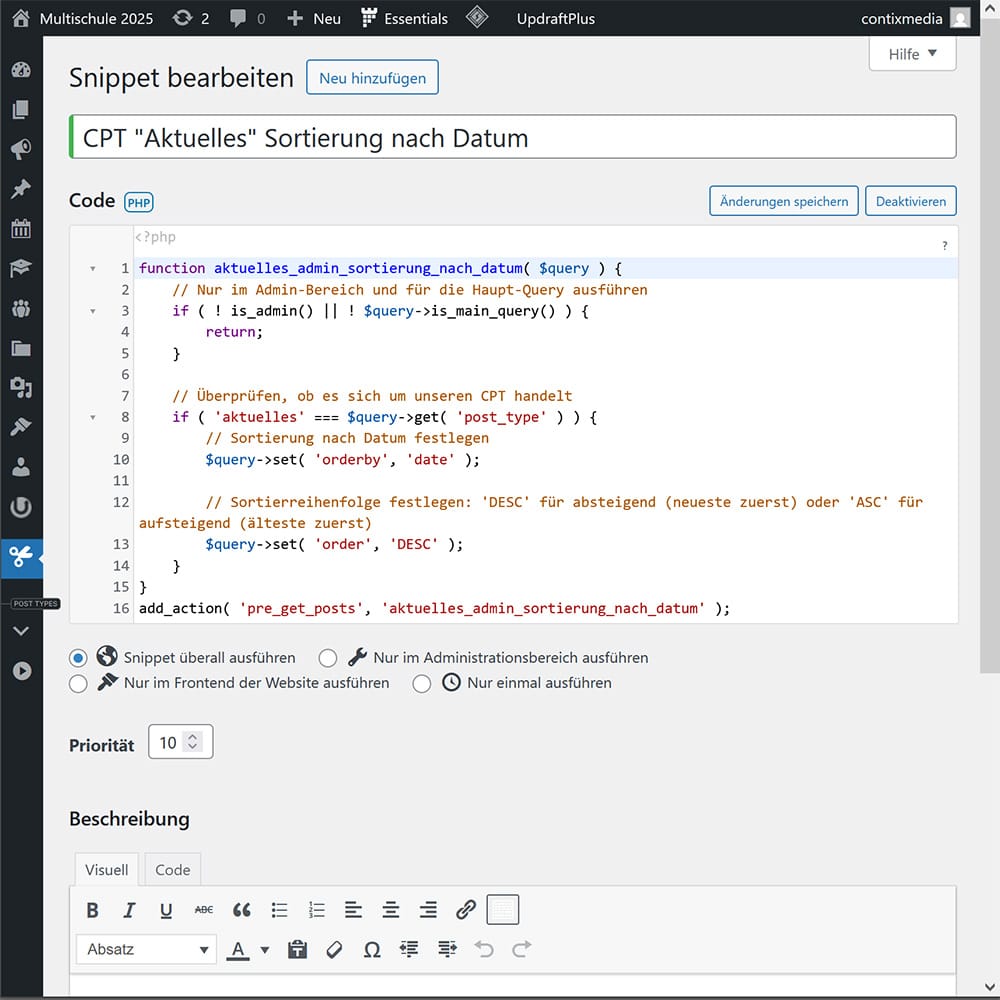Toggle bold formatting in description editor
This screenshot has height=1000, width=1000.
(93, 910)
